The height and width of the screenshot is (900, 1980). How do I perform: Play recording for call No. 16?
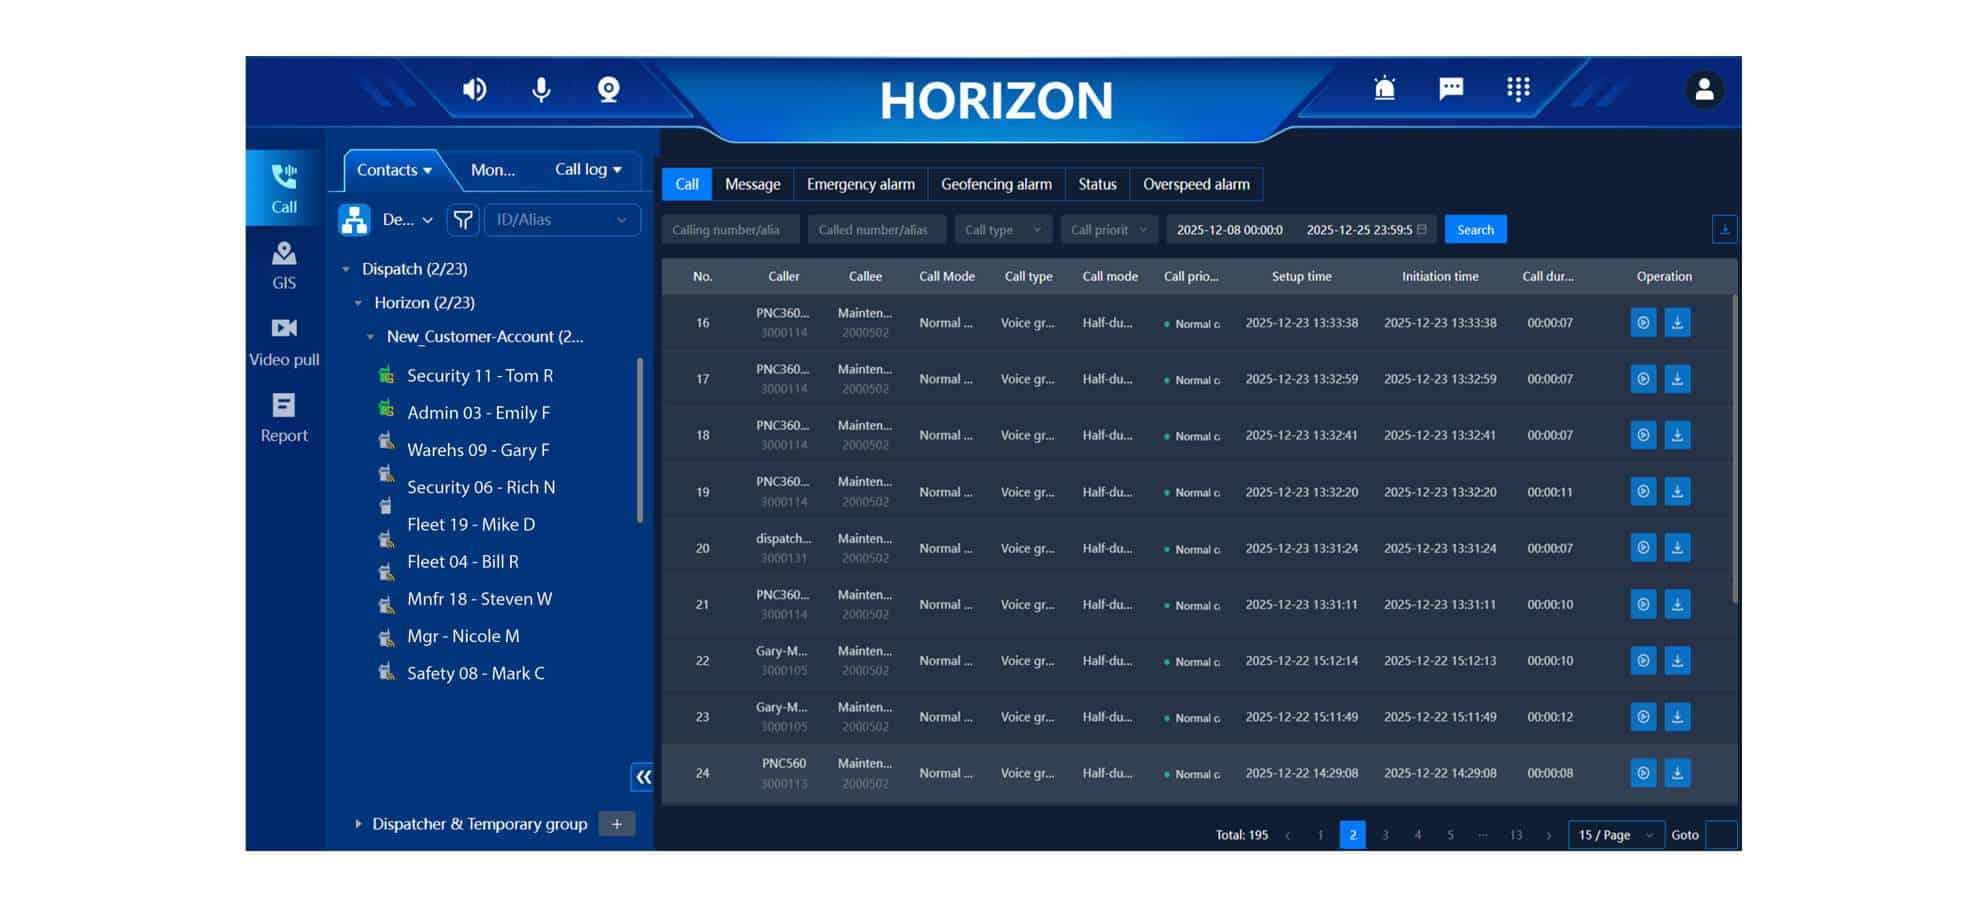(1642, 323)
